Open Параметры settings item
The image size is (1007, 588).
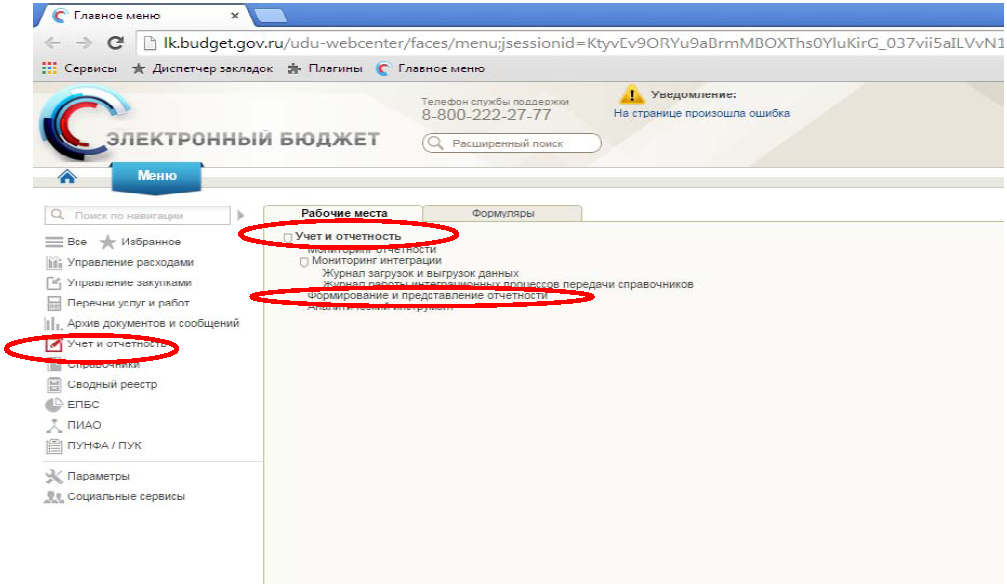(x=98, y=476)
